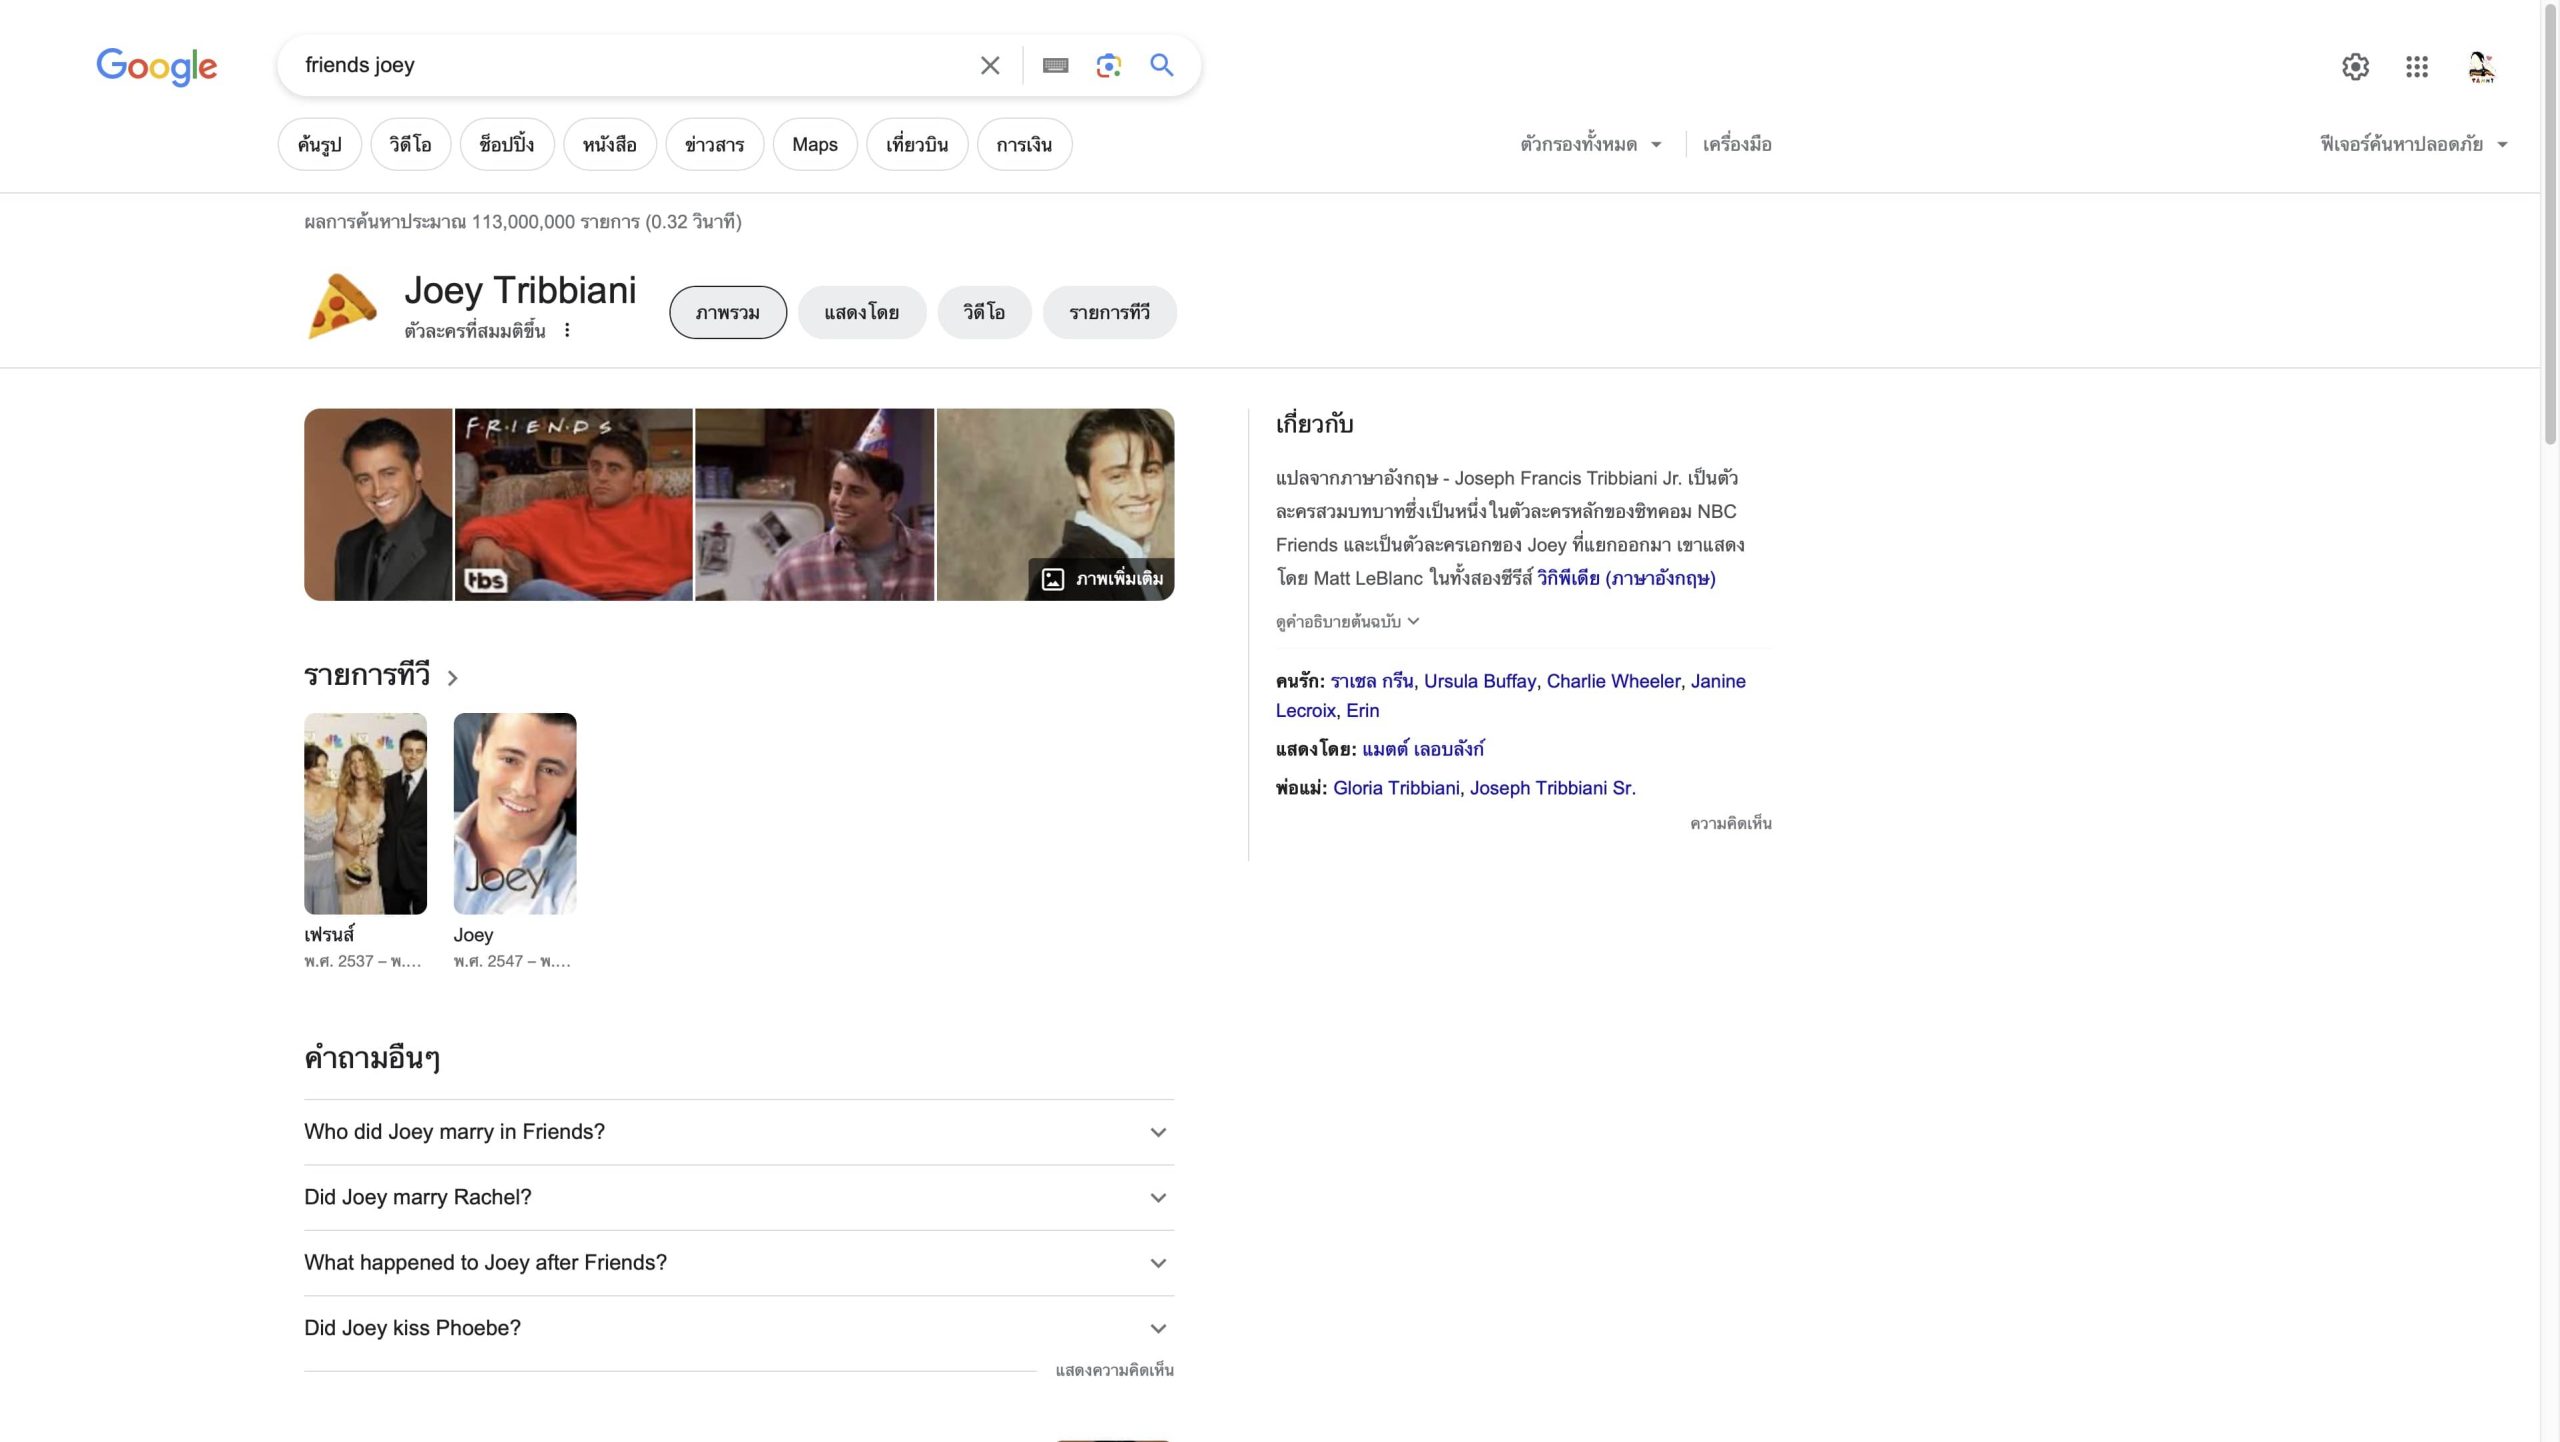Viewport: 2560px width, 1442px height.
Task: Open the ฟีเจอร์ค้นหาปลอดภัย SafeSearch dropdown
Action: click(2413, 144)
